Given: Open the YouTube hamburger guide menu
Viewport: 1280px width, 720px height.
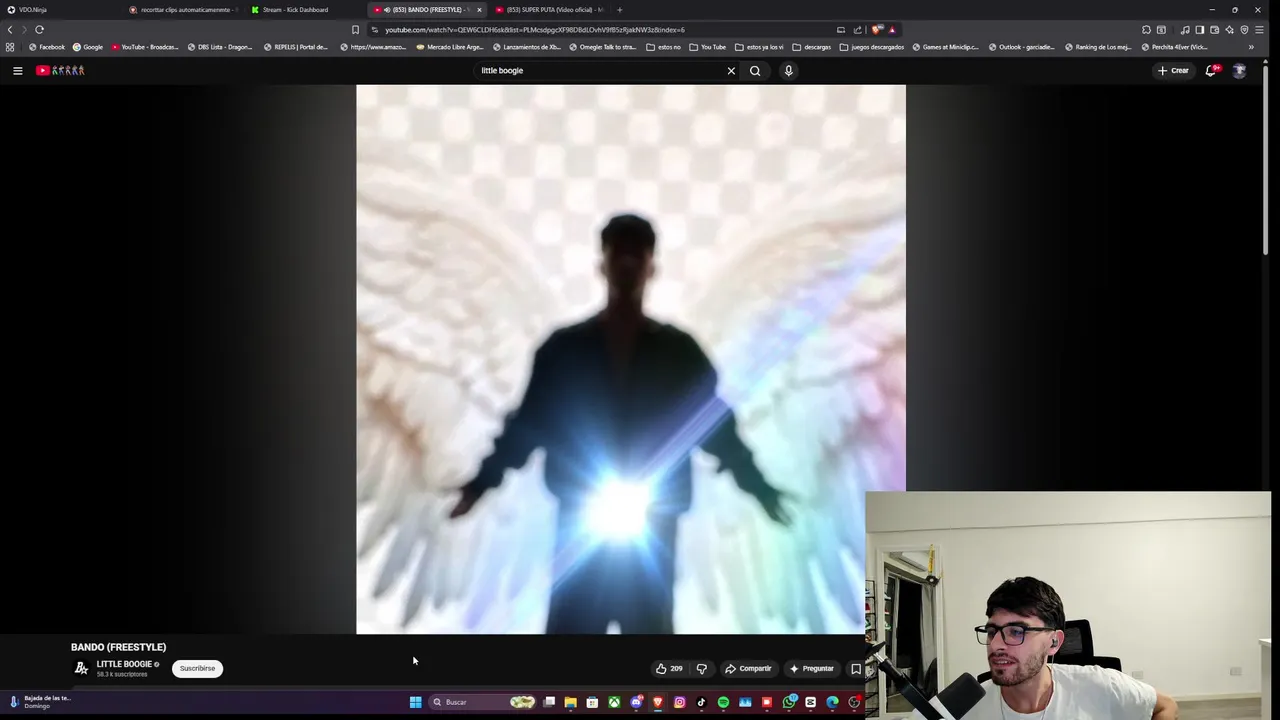Looking at the screenshot, I should [17, 70].
